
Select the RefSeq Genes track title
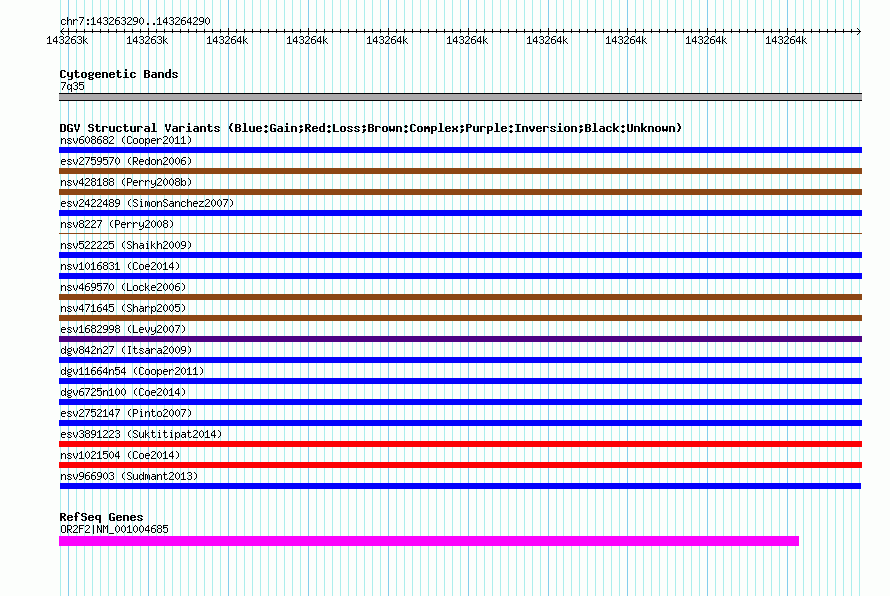pyautogui.click(x=102, y=517)
